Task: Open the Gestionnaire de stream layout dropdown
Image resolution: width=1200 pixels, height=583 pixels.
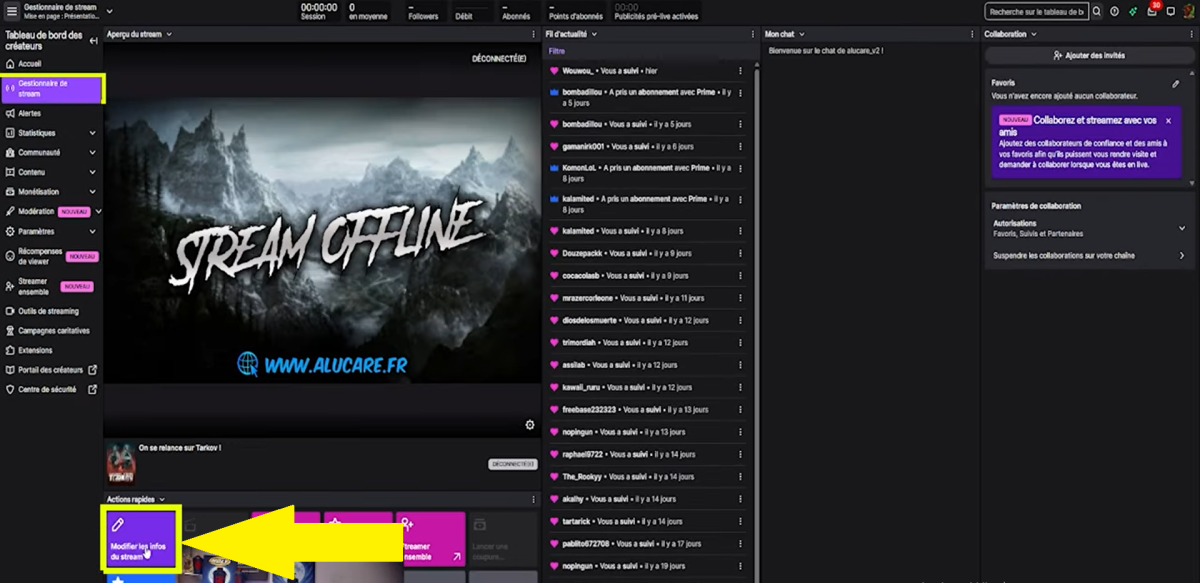Action: pyautogui.click(x=109, y=11)
